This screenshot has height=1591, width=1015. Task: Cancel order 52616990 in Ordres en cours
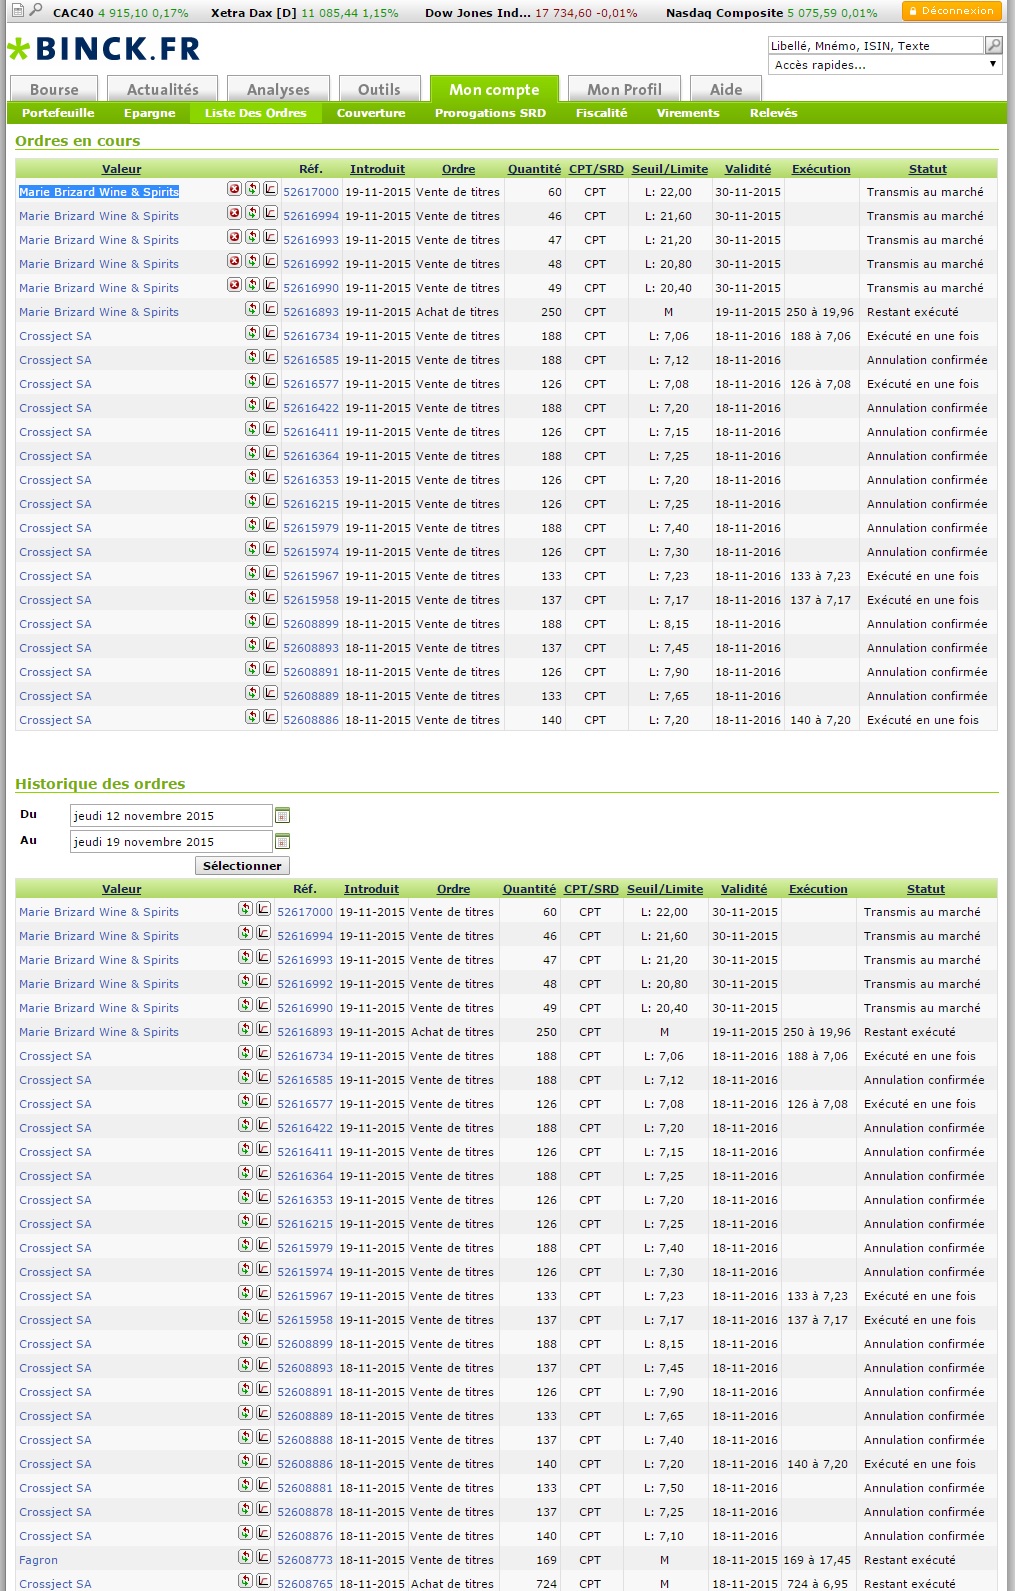[x=234, y=285]
